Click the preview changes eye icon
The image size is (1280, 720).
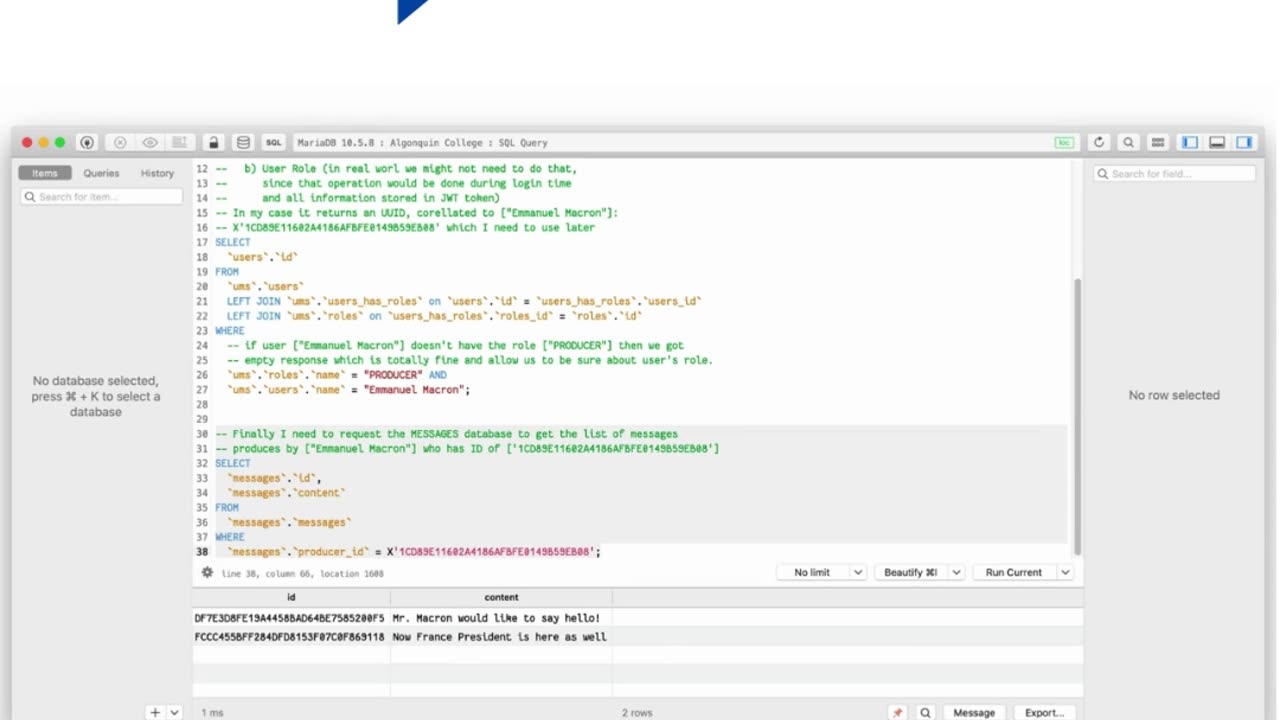pos(150,142)
